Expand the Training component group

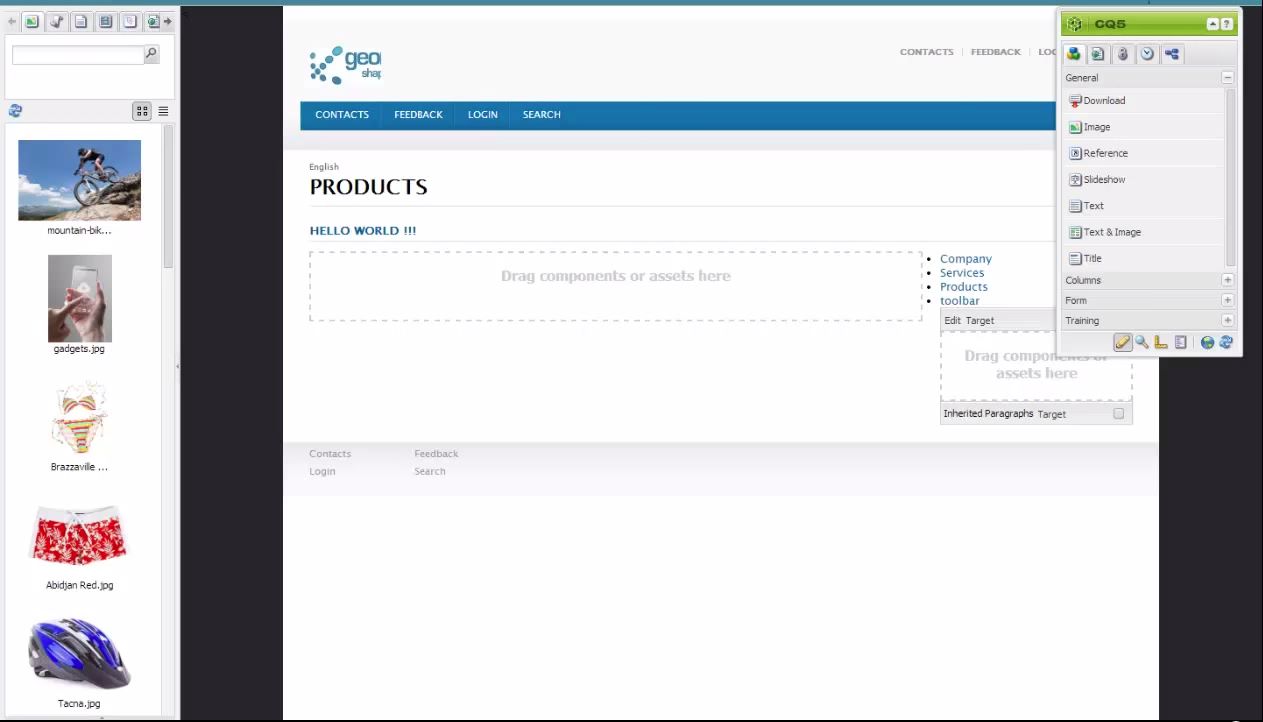1227,320
